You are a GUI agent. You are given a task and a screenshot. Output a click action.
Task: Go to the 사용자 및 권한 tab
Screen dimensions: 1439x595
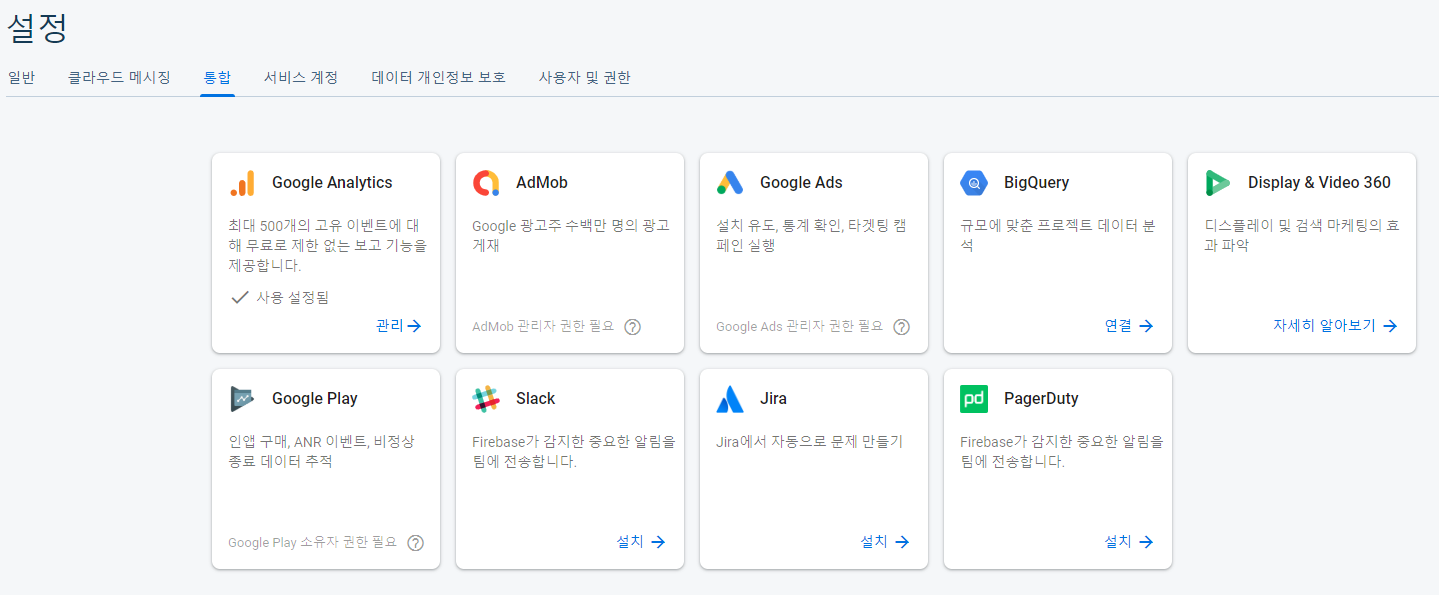(x=584, y=77)
